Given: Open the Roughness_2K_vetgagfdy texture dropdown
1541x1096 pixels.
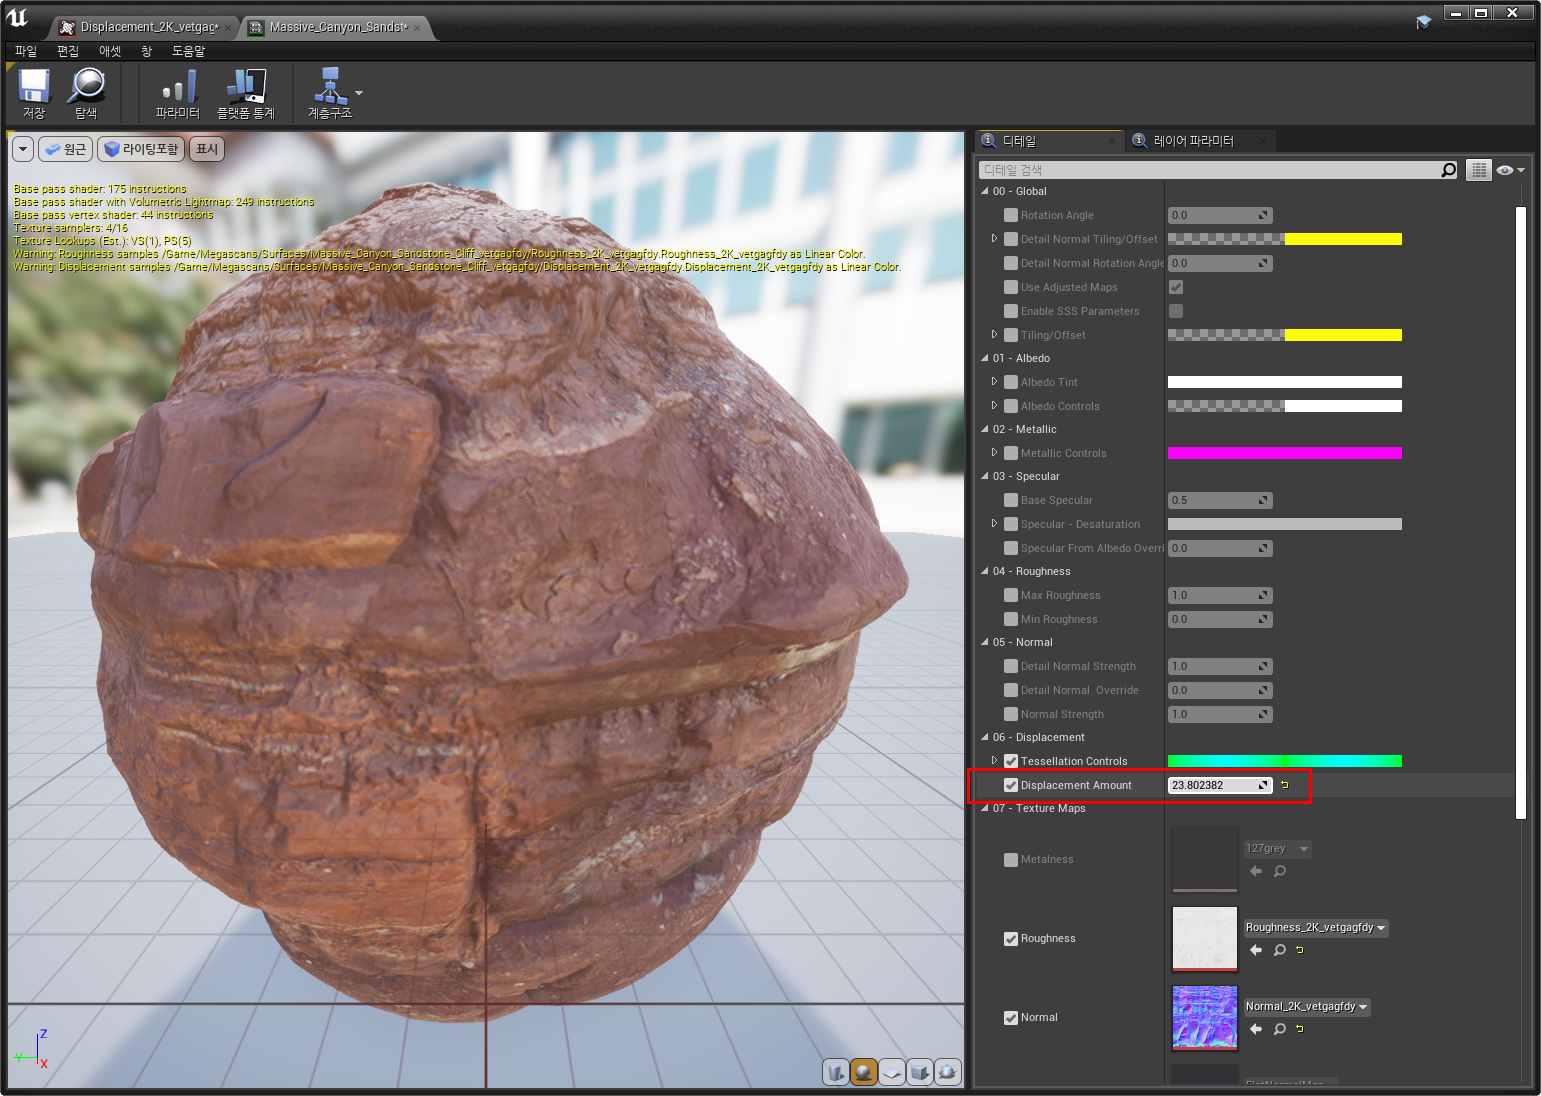Looking at the screenshot, I should pos(1315,928).
